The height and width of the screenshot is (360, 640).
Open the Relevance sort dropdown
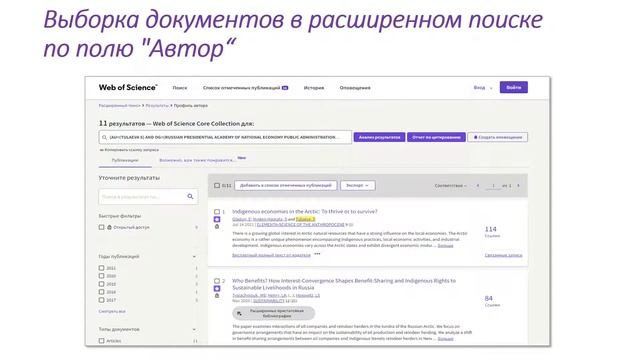tap(450, 186)
